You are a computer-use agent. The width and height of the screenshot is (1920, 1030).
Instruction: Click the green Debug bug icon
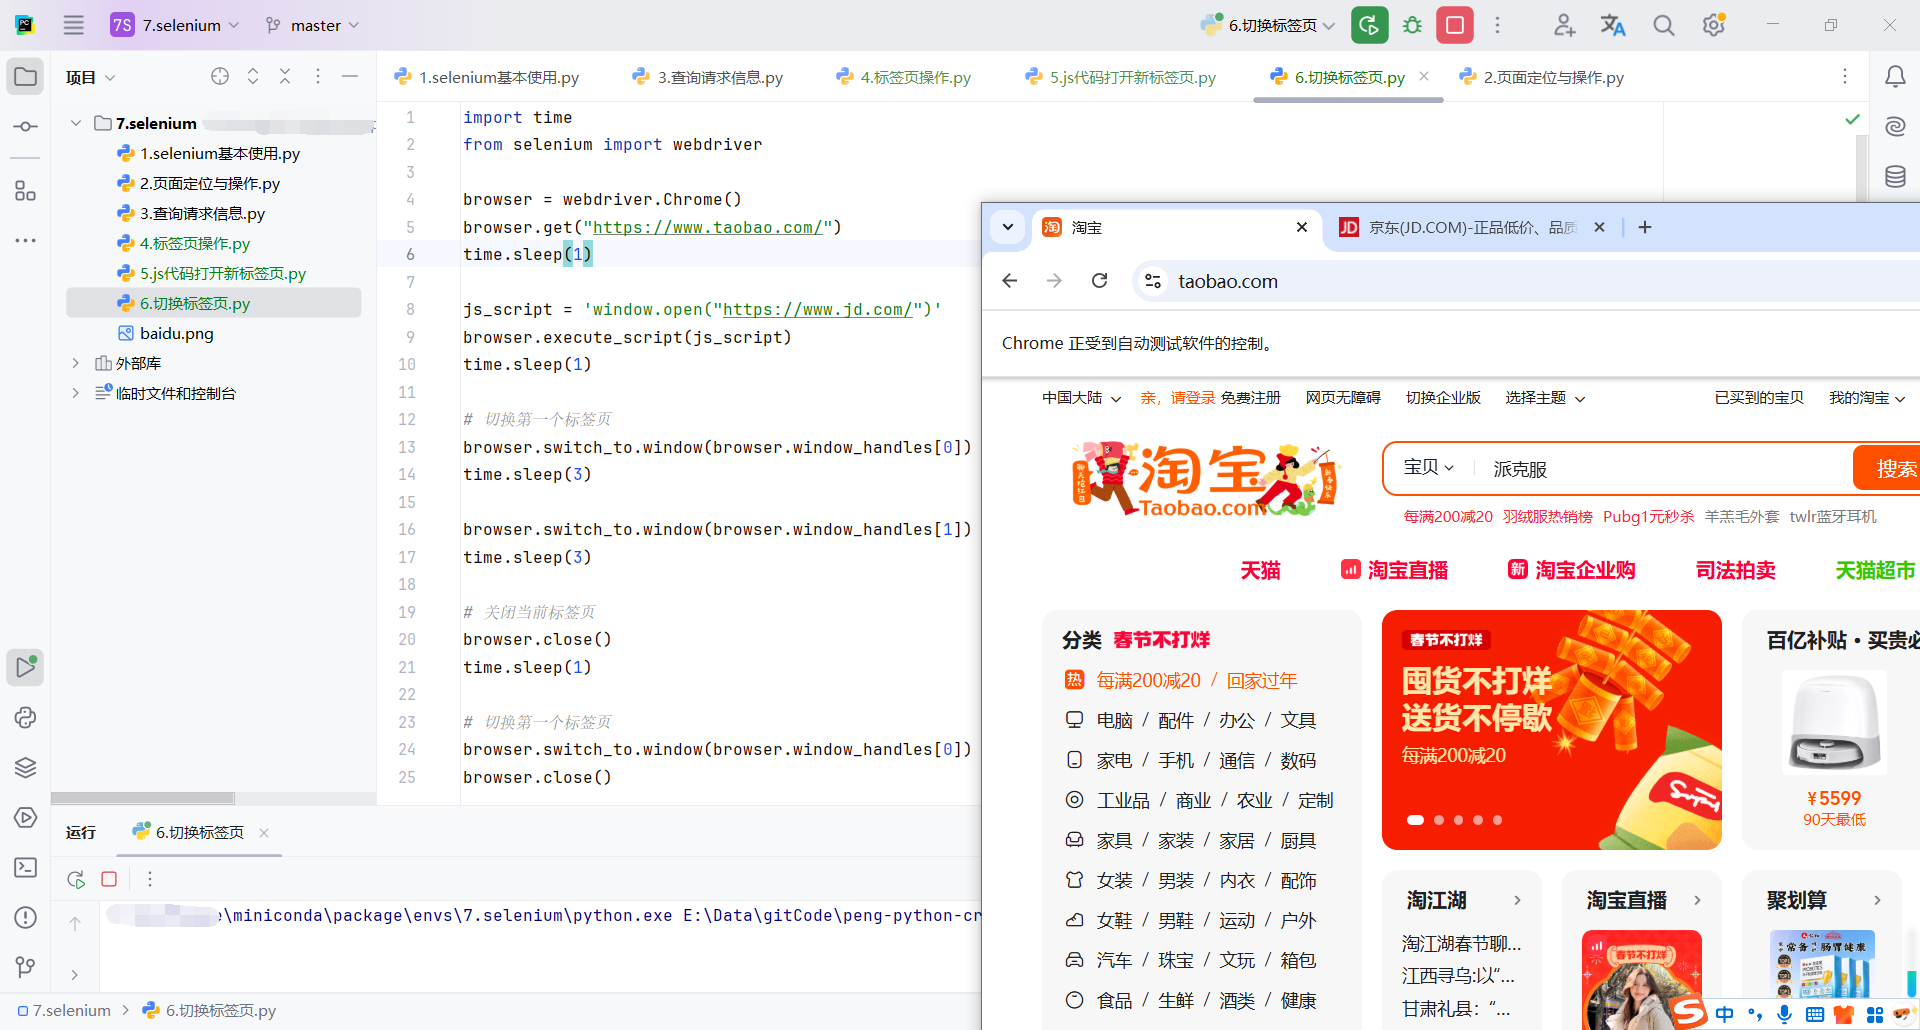click(x=1412, y=25)
